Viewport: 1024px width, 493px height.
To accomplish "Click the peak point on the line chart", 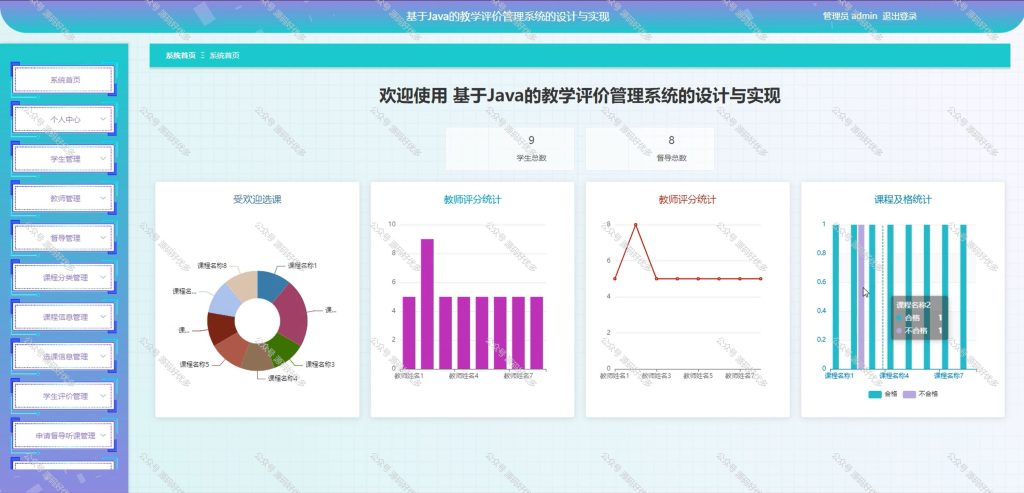I will coord(635,225).
